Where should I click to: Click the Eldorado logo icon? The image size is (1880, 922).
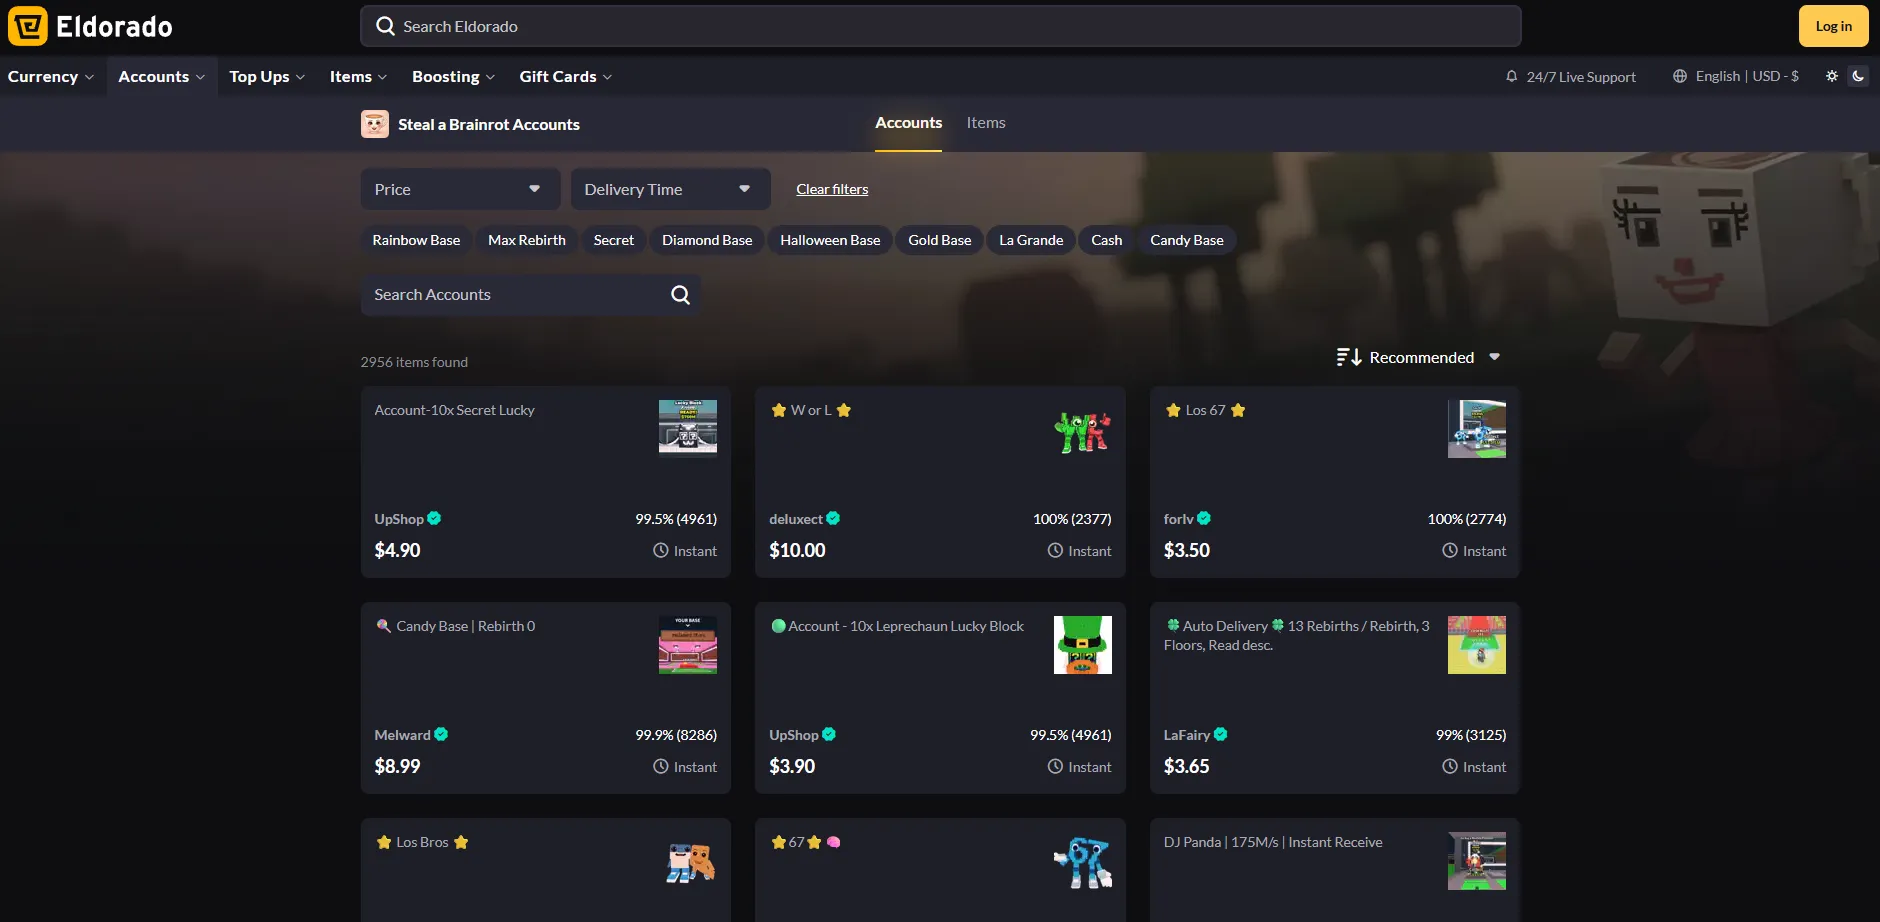click(x=28, y=27)
